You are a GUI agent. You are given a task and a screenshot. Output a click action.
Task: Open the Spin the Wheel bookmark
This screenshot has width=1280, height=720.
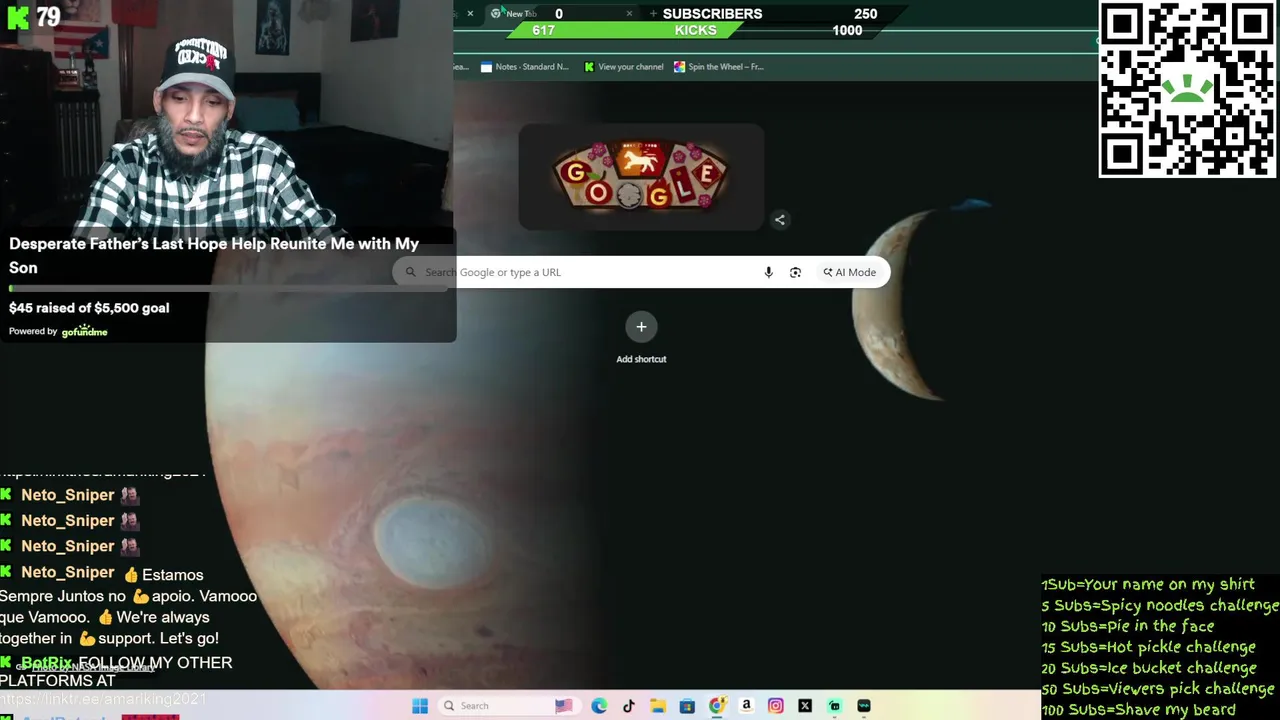pyautogui.click(x=719, y=67)
